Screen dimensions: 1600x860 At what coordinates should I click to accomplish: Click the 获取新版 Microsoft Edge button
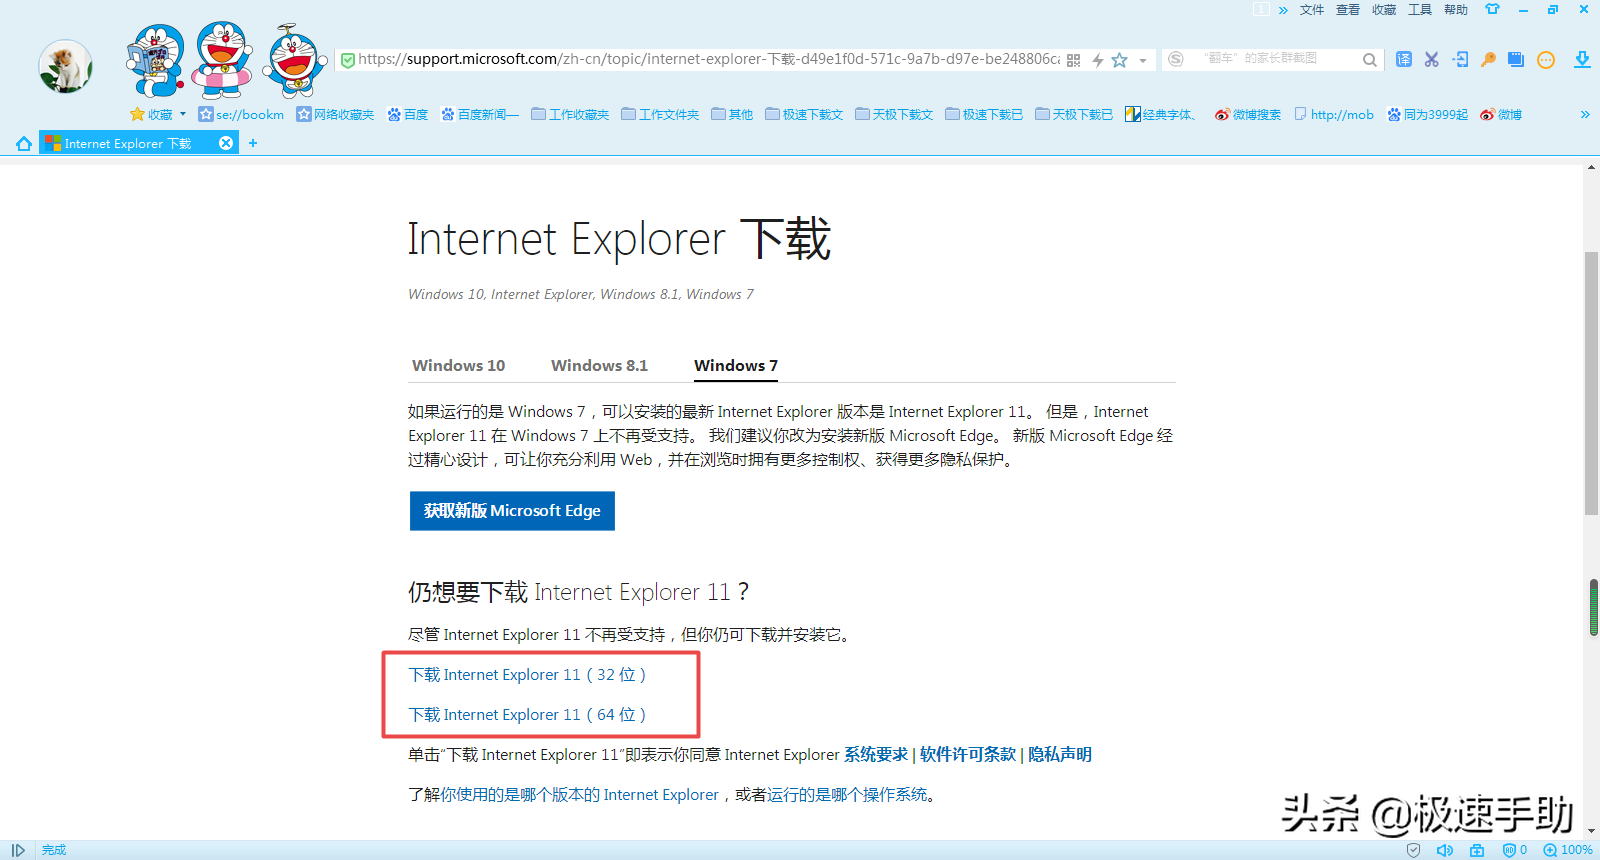512,511
